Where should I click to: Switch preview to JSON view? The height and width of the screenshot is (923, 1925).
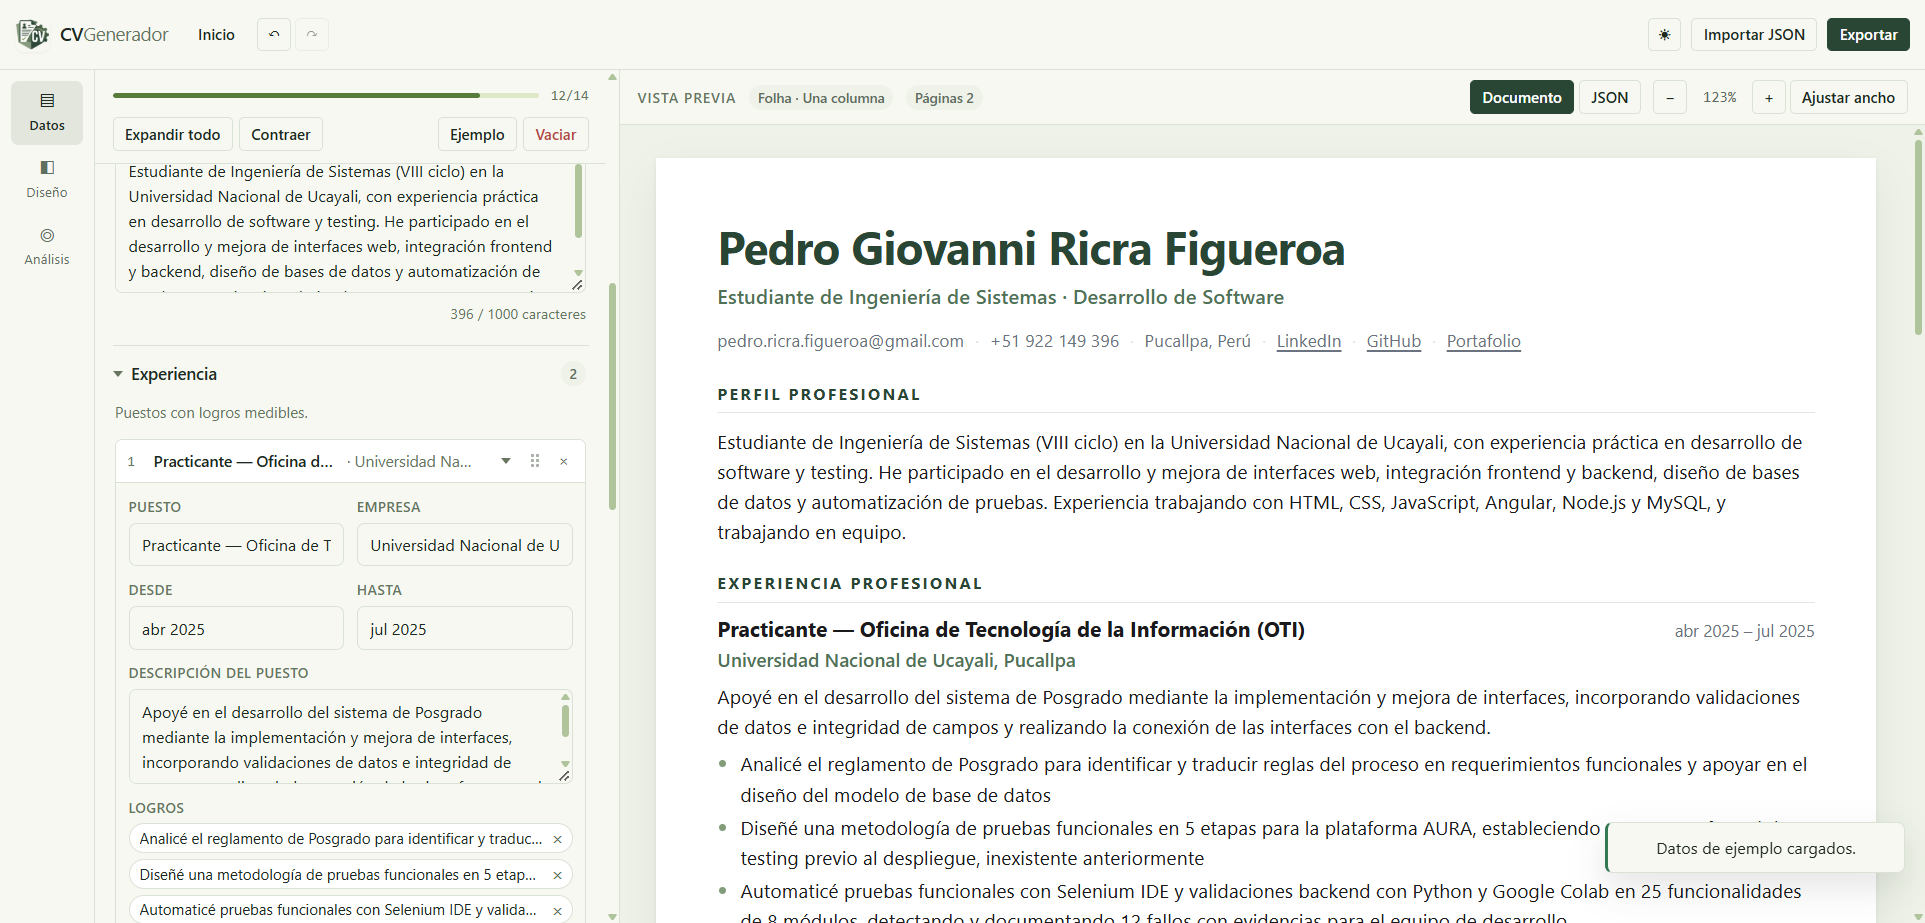(x=1610, y=97)
